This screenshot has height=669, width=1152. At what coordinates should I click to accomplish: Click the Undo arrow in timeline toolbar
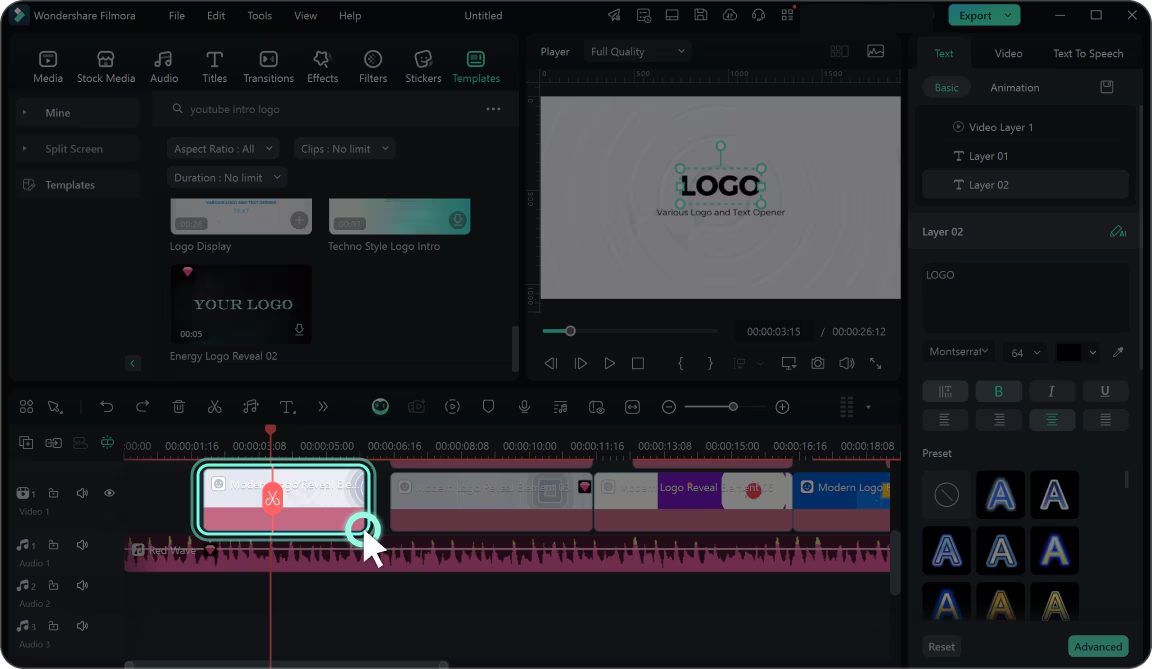[x=106, y=407]
